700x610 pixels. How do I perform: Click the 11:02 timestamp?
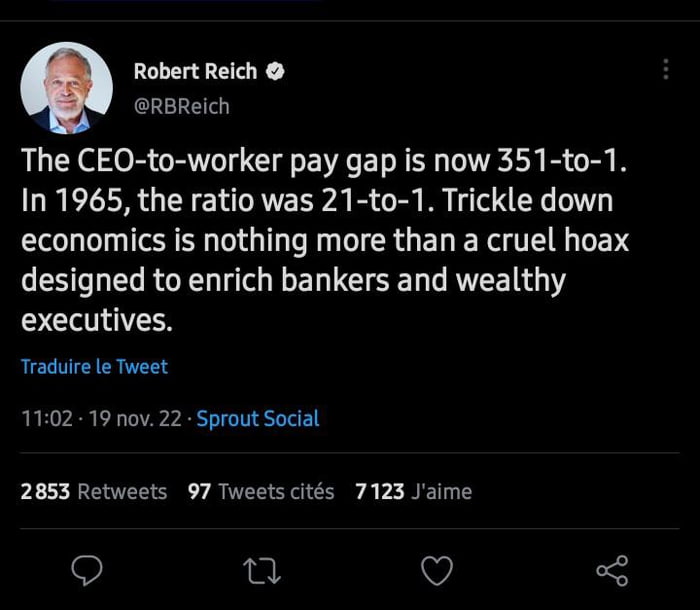pos(46,419)
